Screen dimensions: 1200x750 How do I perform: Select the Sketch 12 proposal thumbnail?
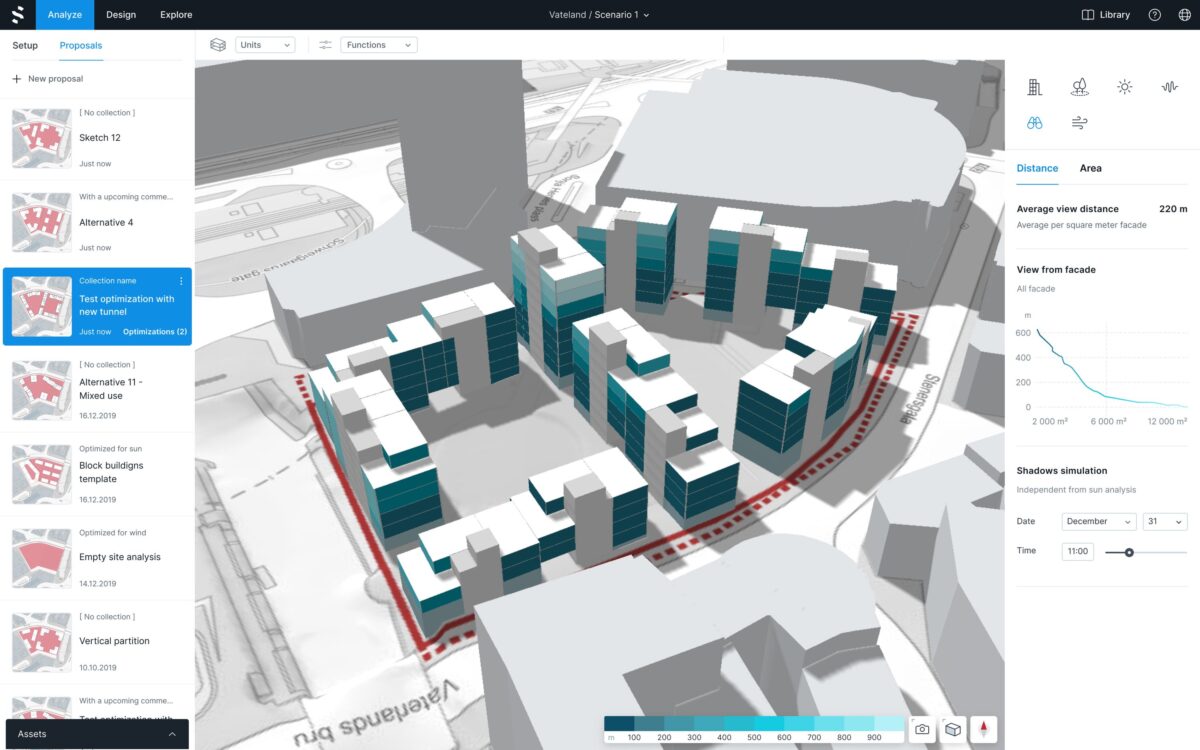click(x=42, y=138)
